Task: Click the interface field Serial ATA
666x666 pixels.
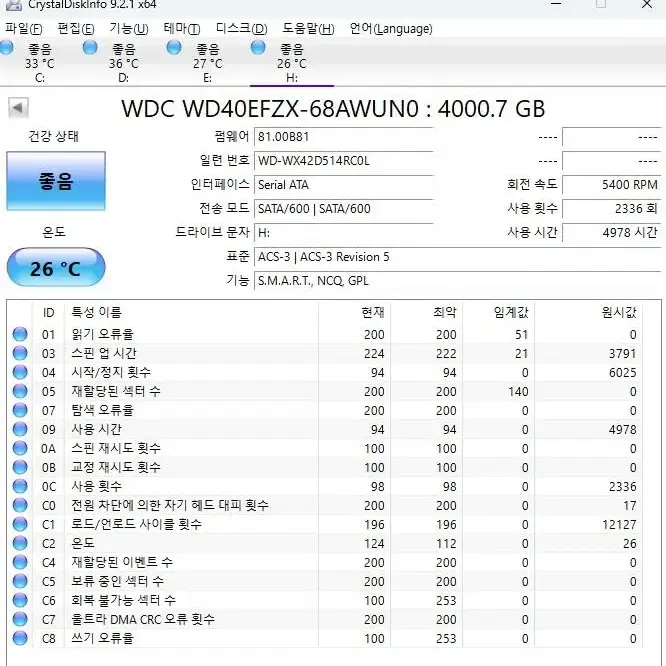Action: 343,185
